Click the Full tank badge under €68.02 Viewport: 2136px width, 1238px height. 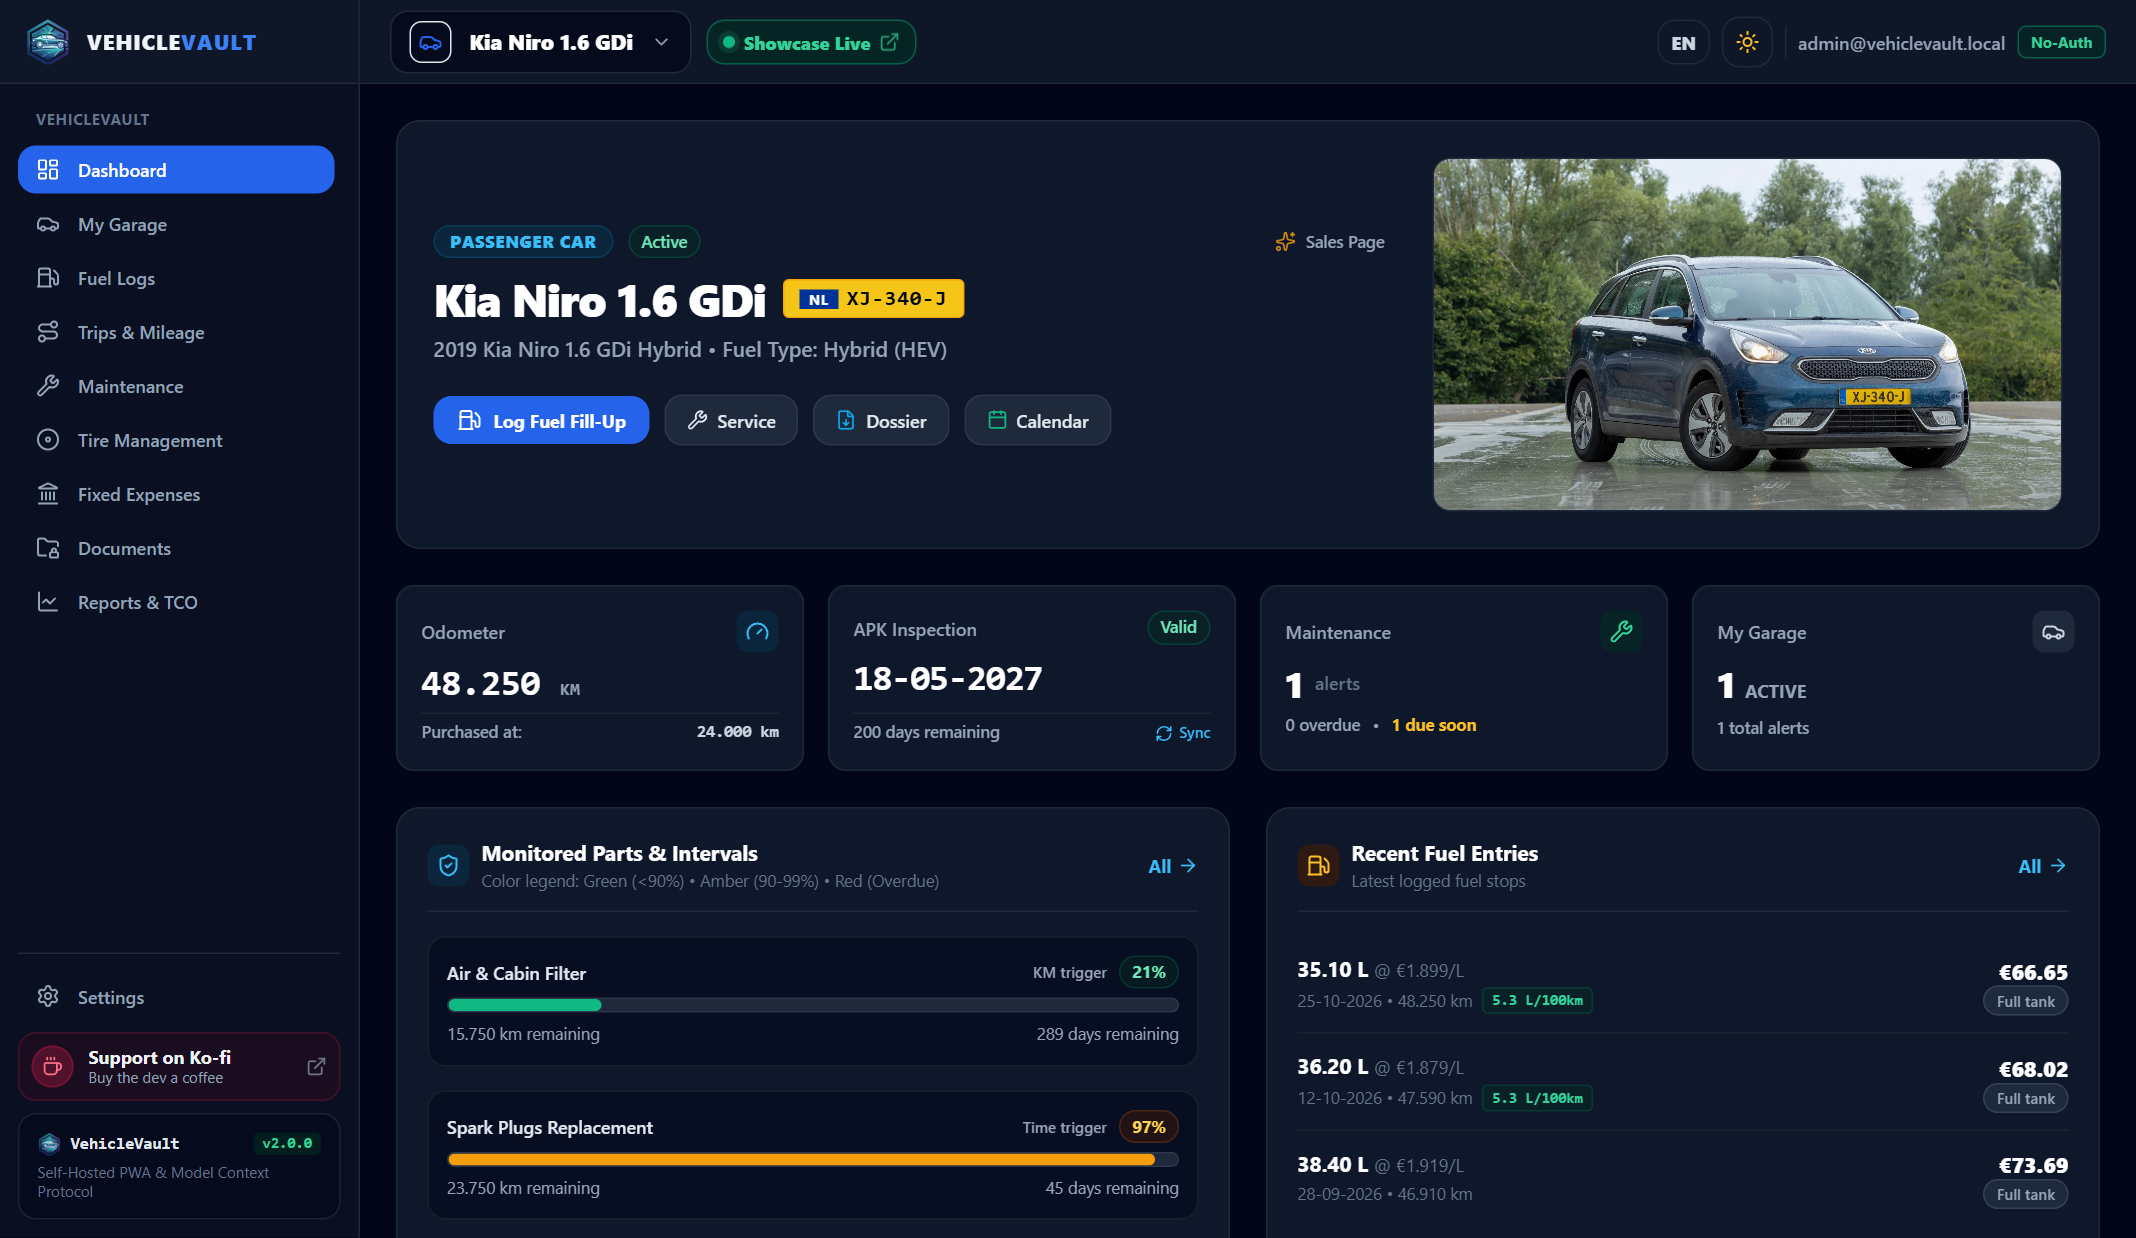pyautogui.click(x=2026, y=1098)
